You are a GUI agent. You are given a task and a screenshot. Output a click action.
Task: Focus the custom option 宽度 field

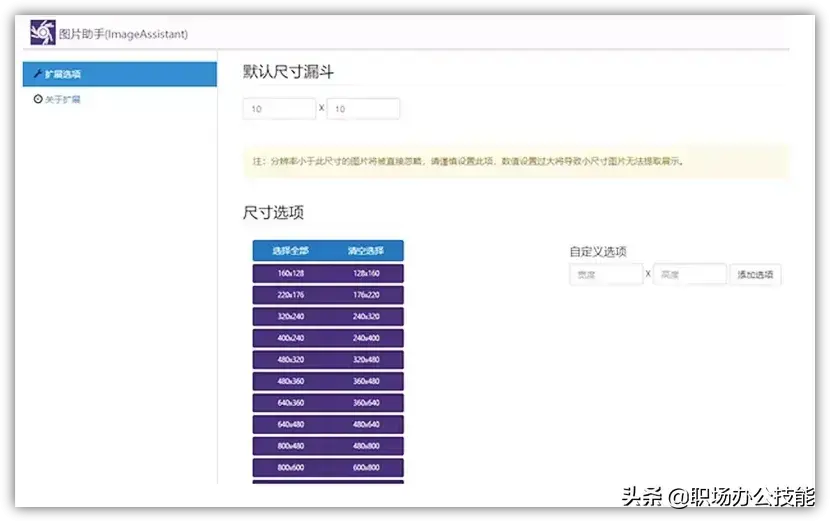click(x=606, y=274)
